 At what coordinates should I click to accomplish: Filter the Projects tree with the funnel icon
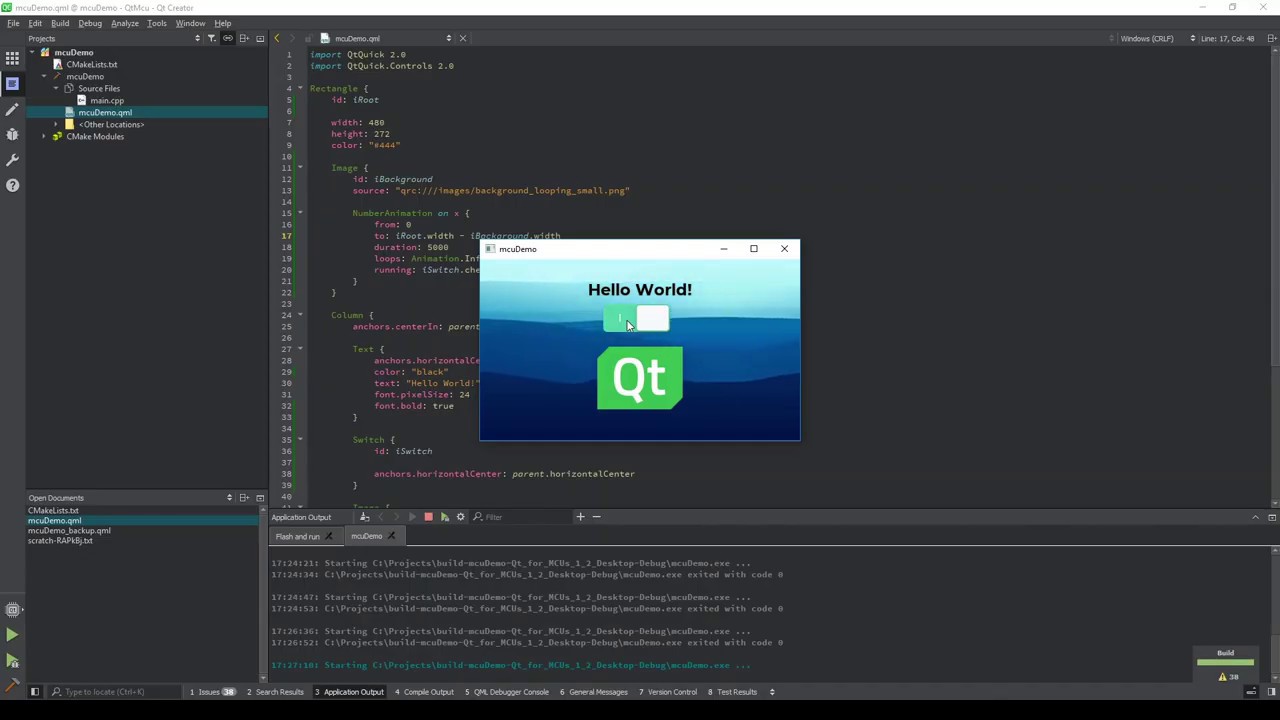[x=211, y=38]
